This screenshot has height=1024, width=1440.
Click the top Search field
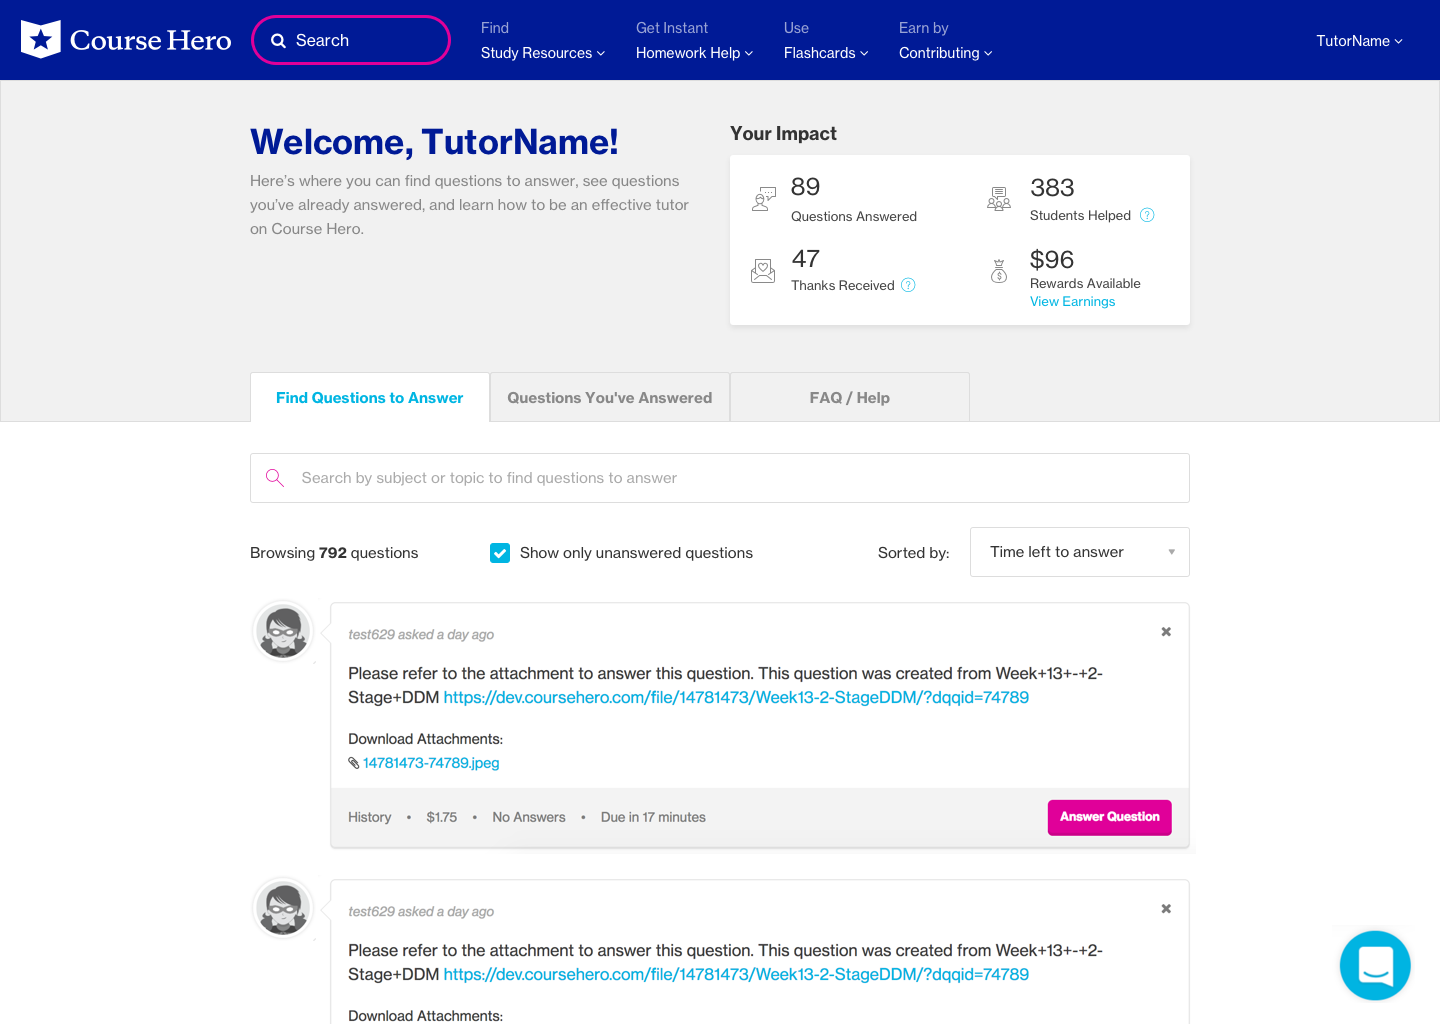(x=351, y=40)
